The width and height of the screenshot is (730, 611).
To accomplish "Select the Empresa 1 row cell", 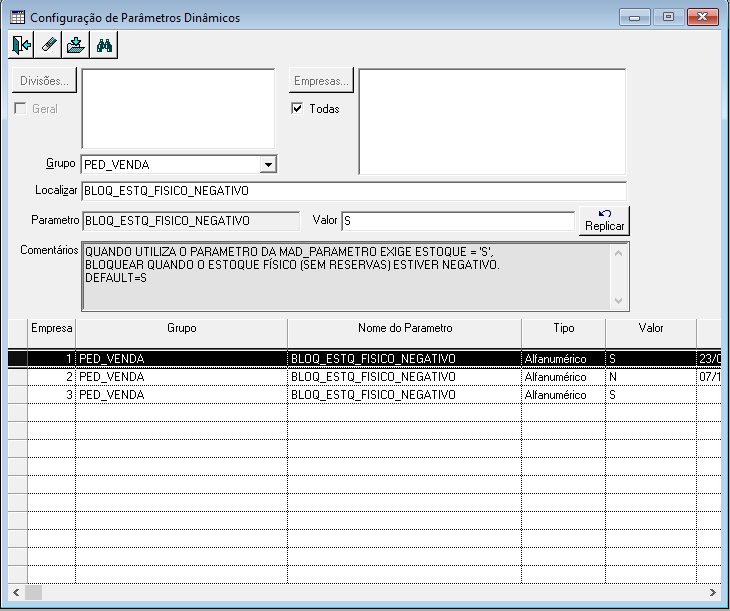I will point(51,359).
